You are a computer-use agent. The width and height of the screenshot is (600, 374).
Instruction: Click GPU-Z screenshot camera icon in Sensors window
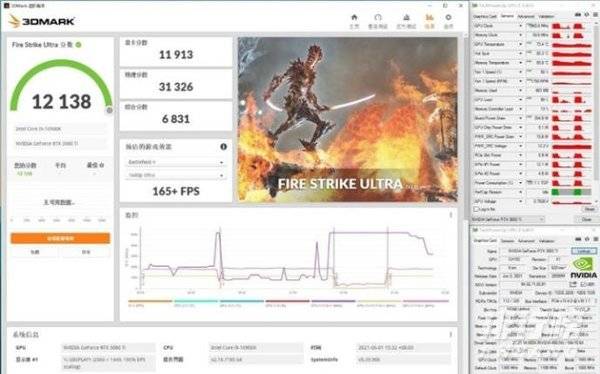click(578, 15)
